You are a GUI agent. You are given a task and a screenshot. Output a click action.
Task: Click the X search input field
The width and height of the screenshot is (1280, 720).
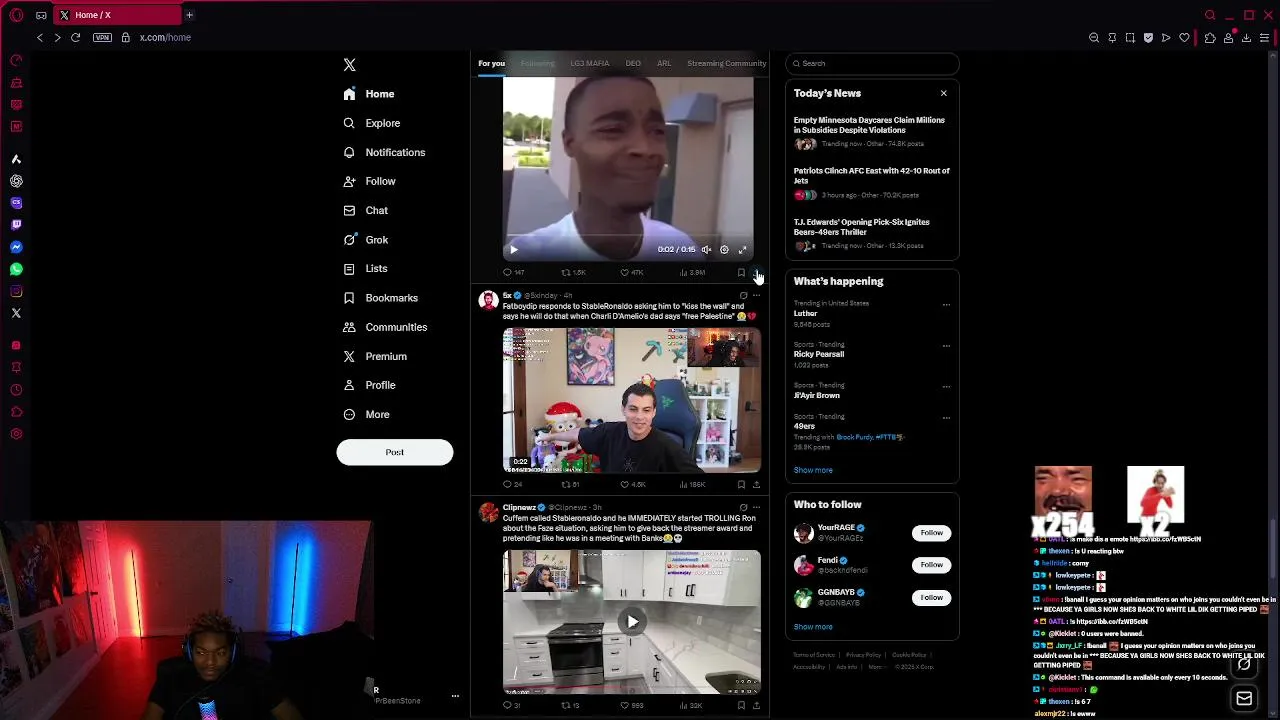873,63
